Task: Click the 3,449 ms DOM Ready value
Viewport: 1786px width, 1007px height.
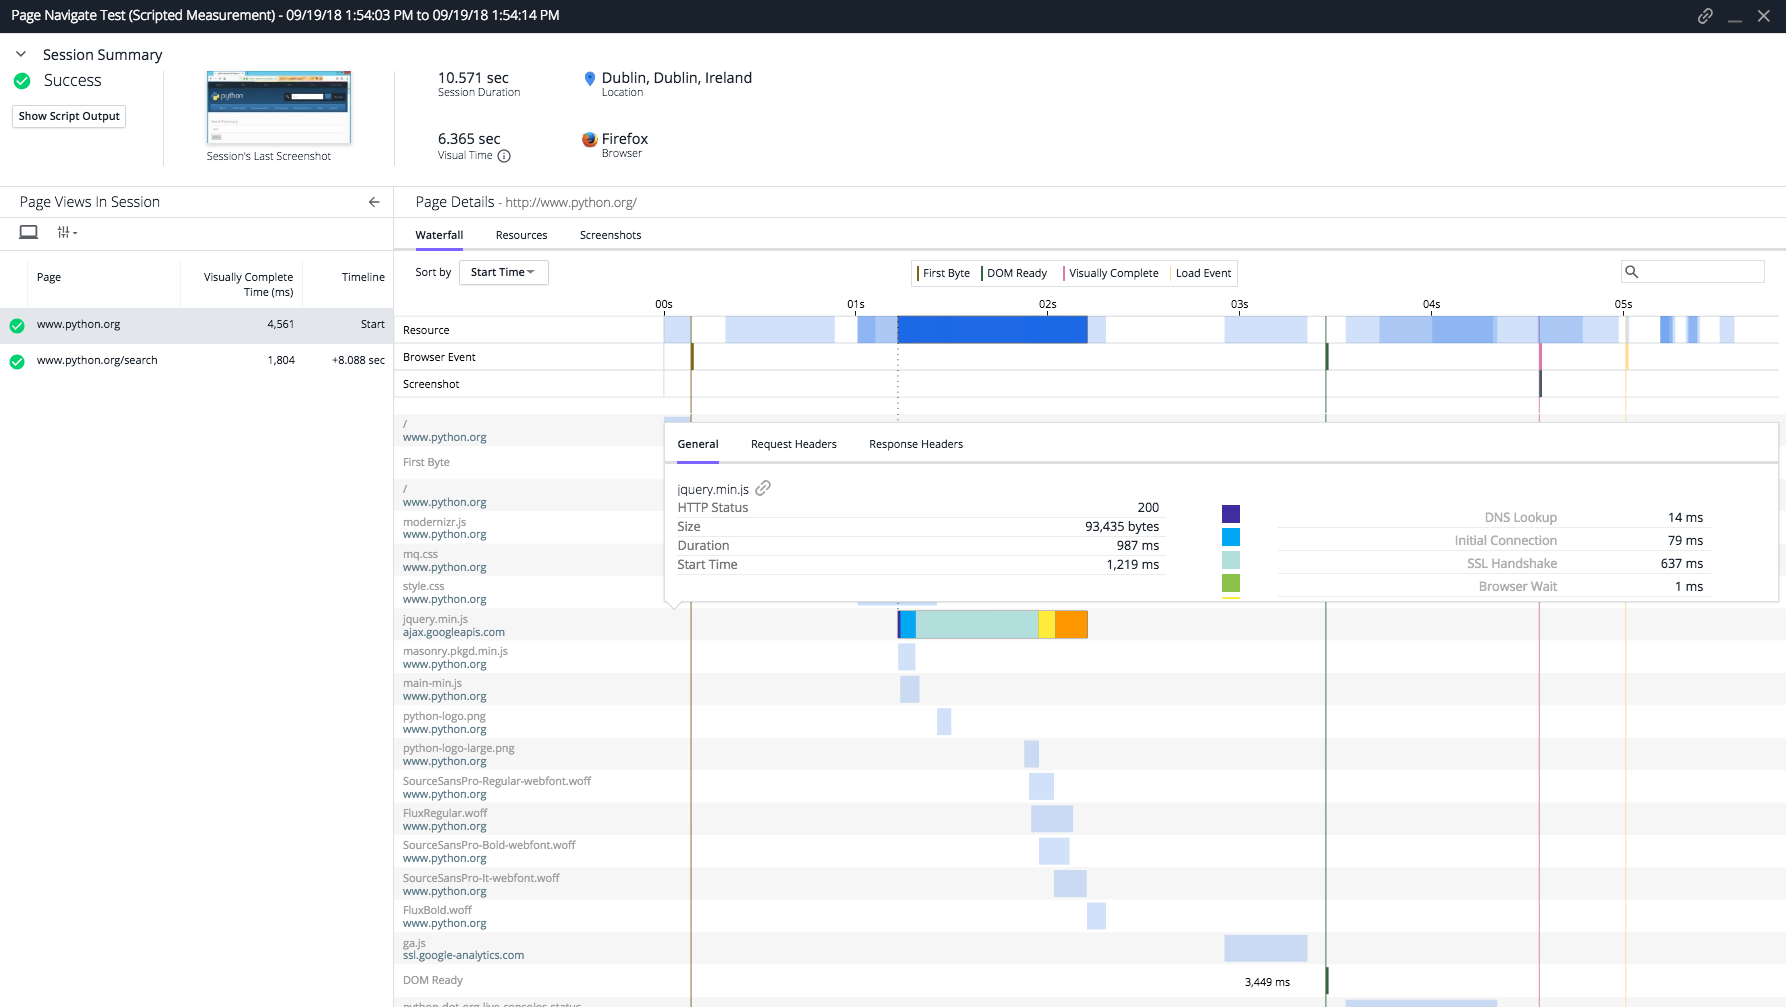Action: pyautogui.click(x=1267, y=982)
